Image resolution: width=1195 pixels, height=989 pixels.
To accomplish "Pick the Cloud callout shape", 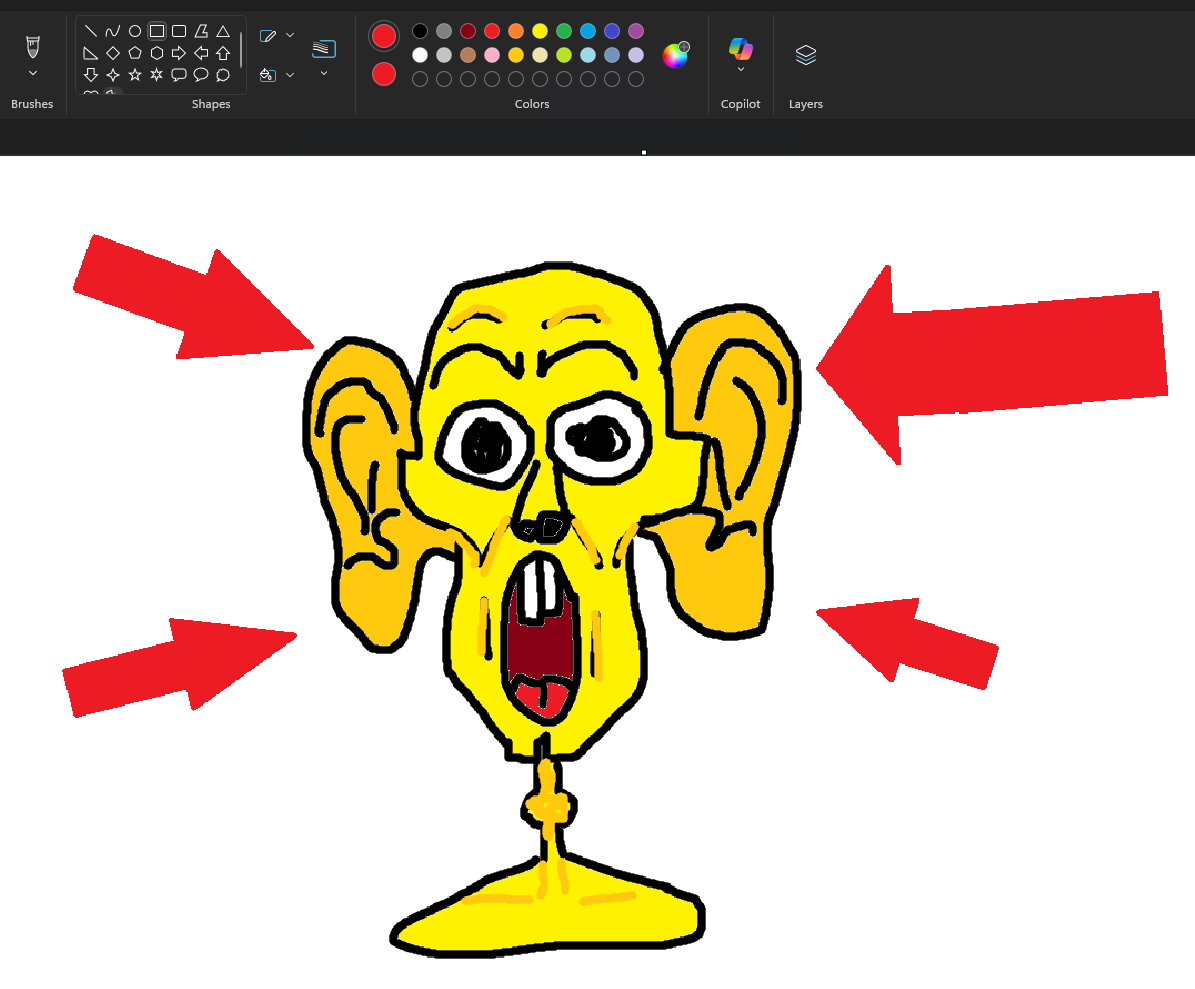I will (223, 75).
